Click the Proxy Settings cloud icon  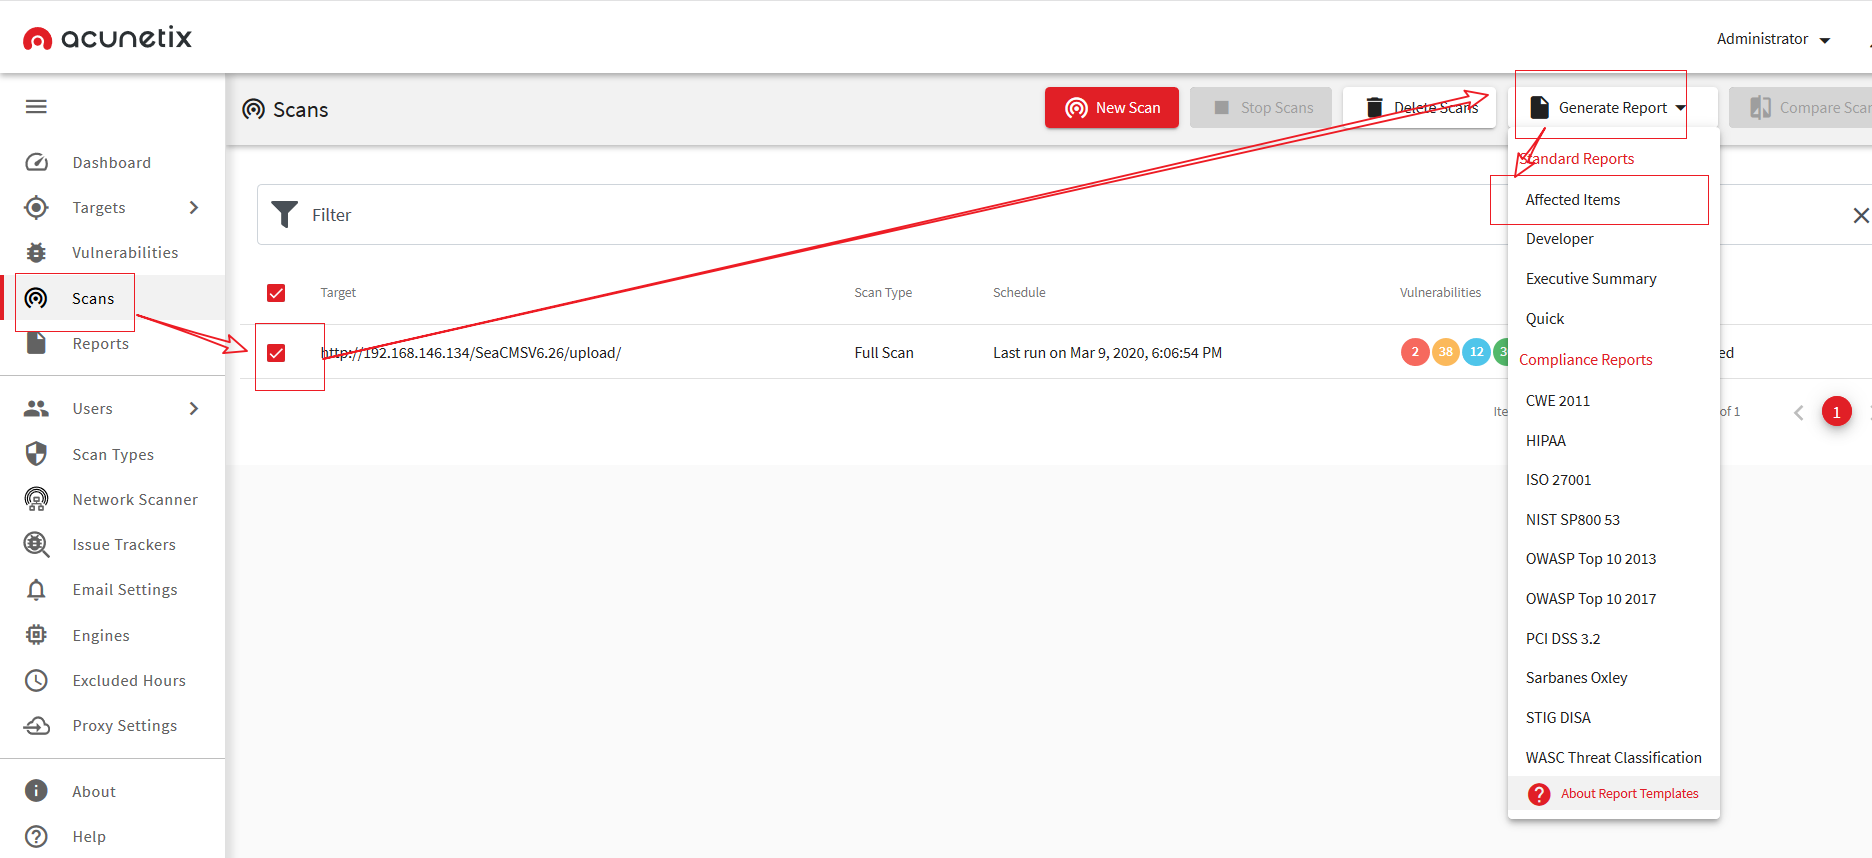tap(36, 725)
